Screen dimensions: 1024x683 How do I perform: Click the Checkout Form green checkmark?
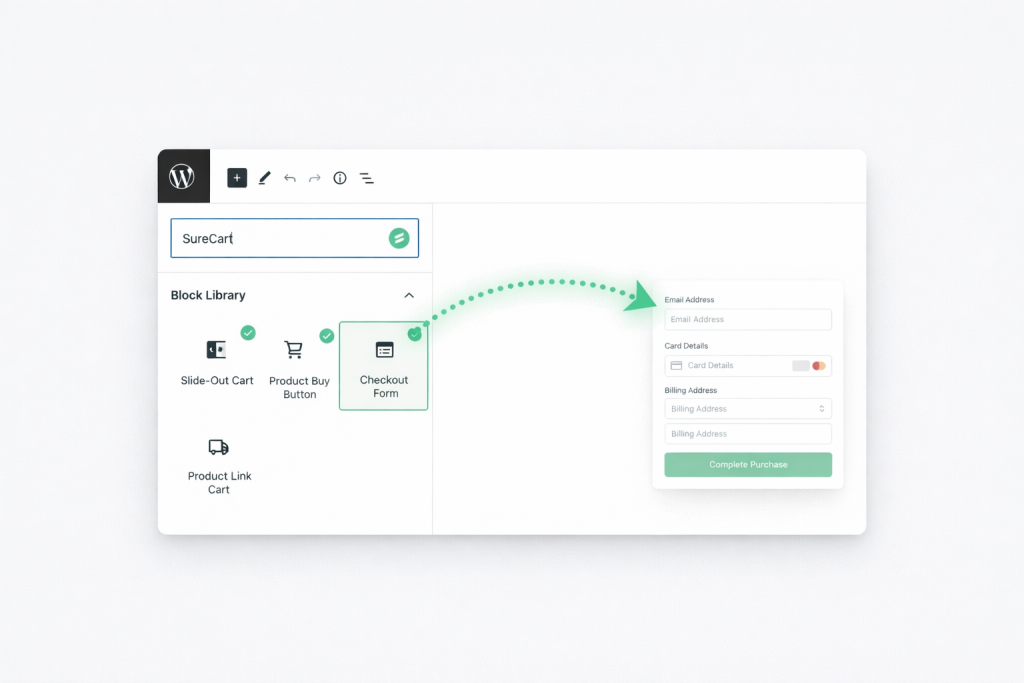[x=415, y=334]
